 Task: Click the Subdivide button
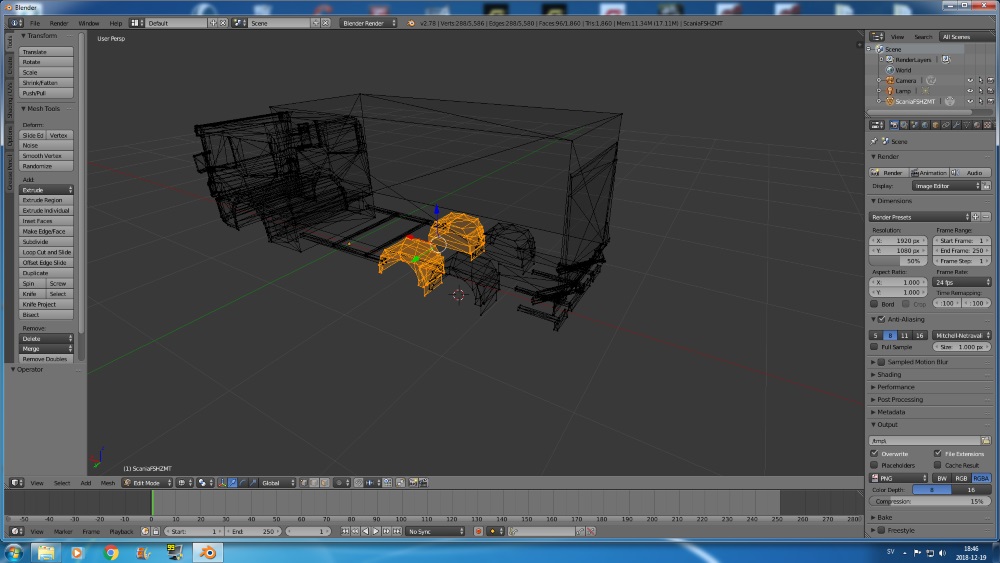[x=46, y=242]
